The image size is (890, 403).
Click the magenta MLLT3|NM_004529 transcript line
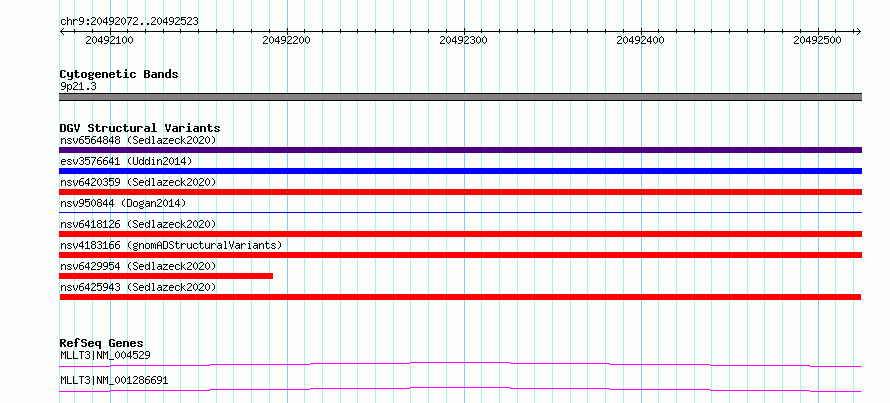tap(460, 364)
